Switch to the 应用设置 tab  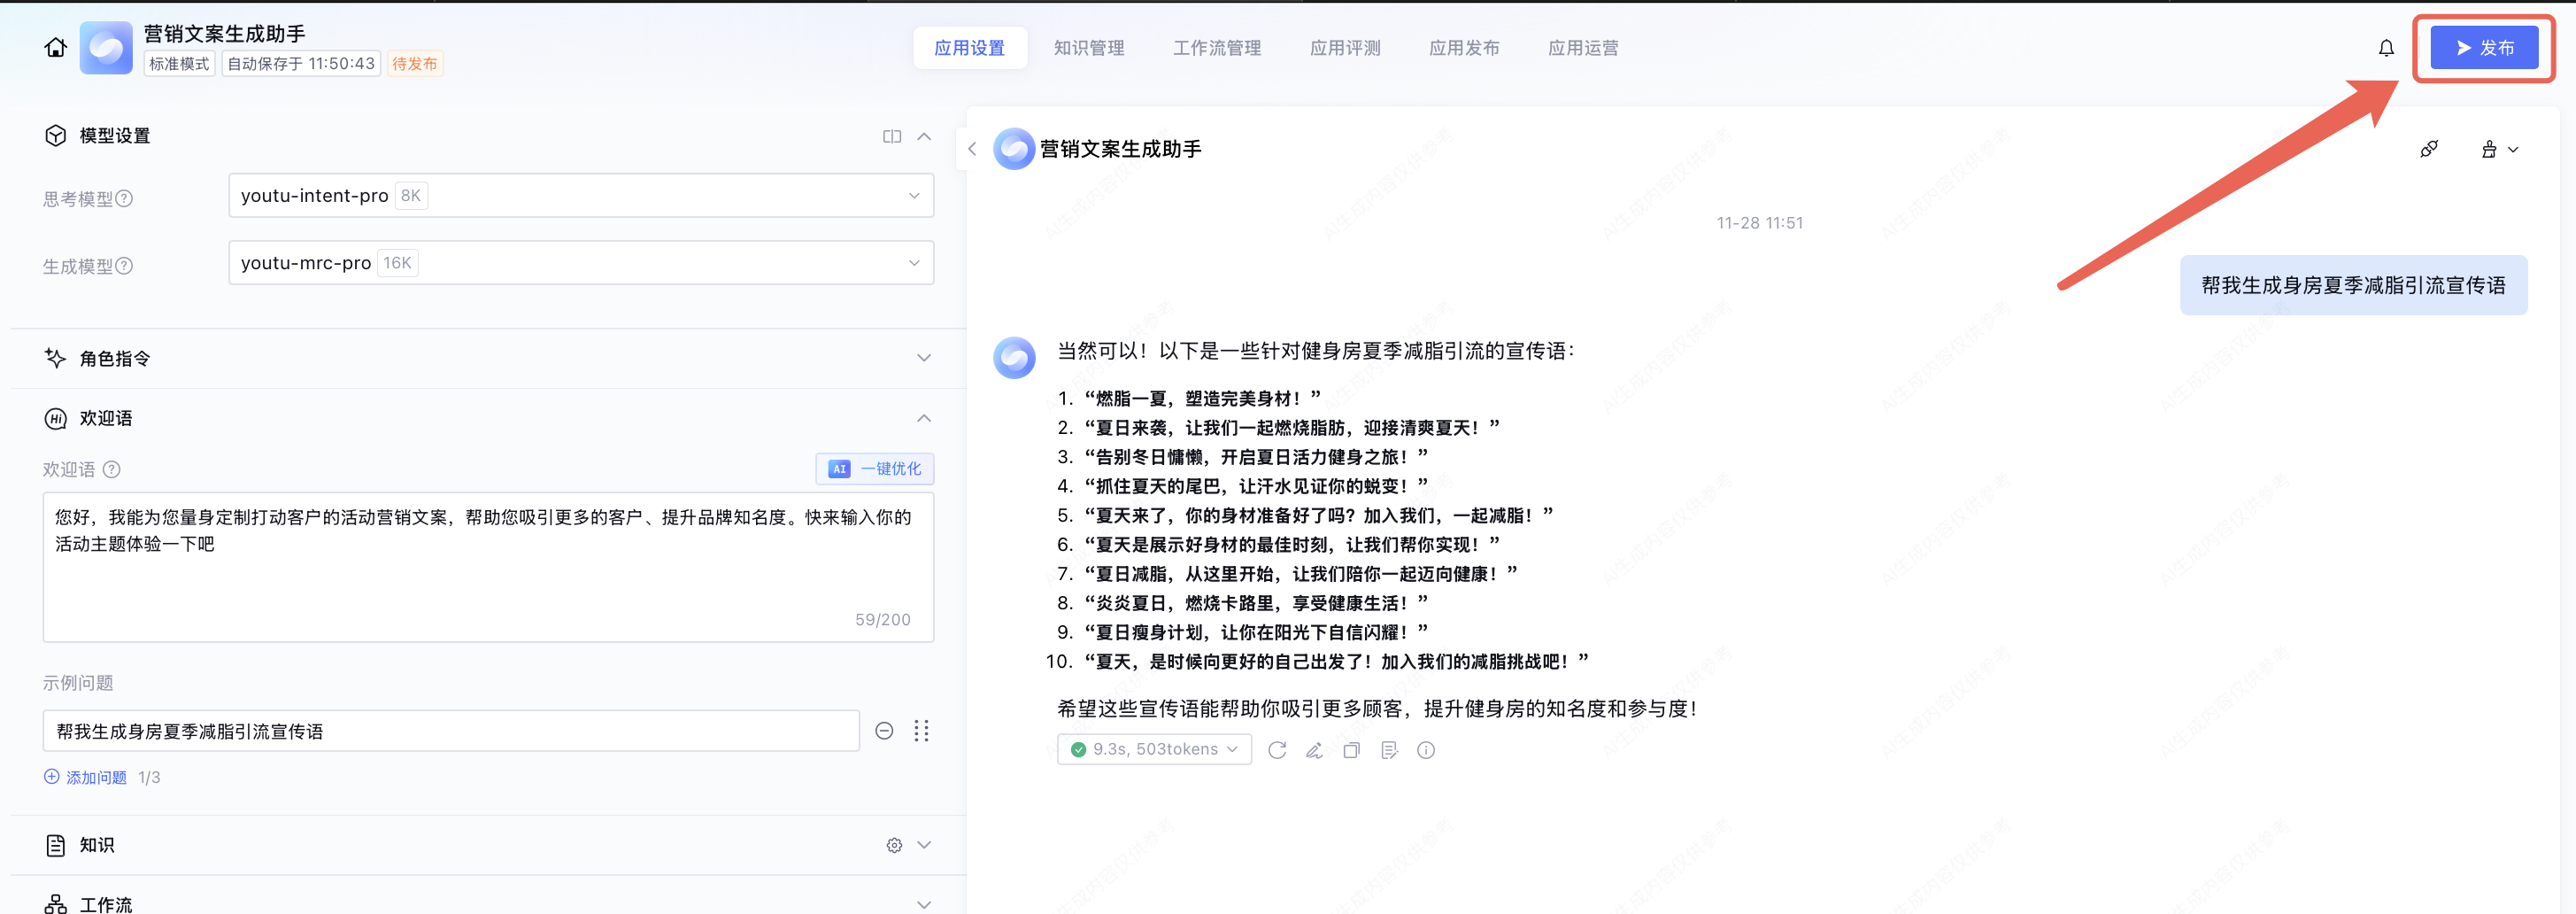pos(969,48)
